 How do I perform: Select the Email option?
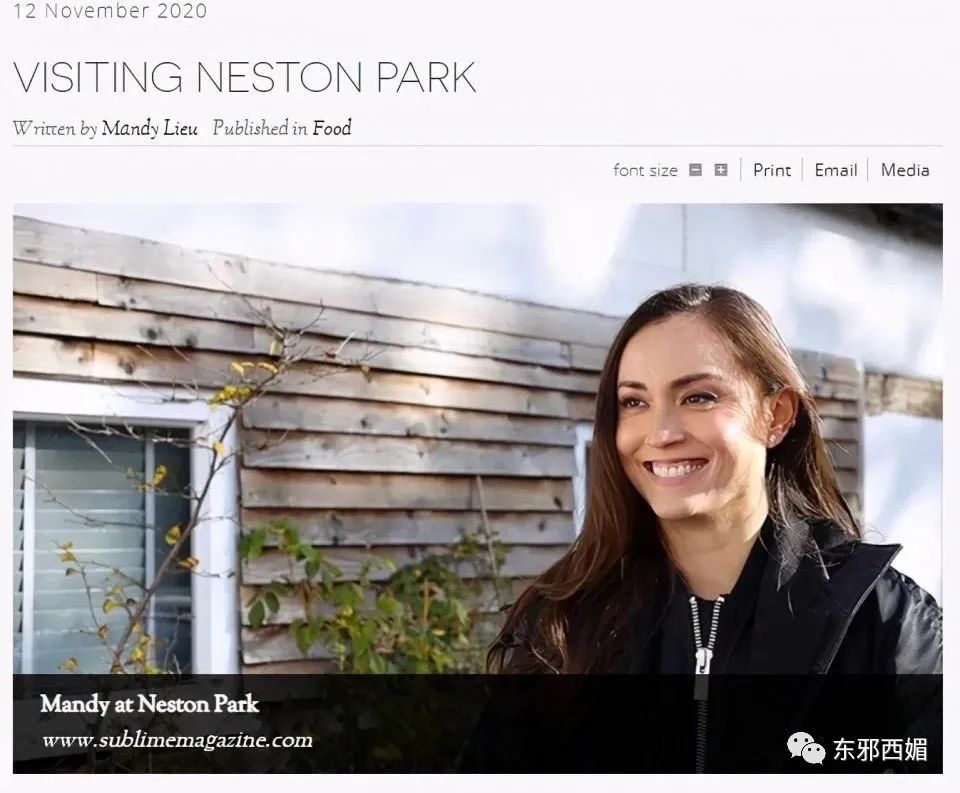pos(835,170)
